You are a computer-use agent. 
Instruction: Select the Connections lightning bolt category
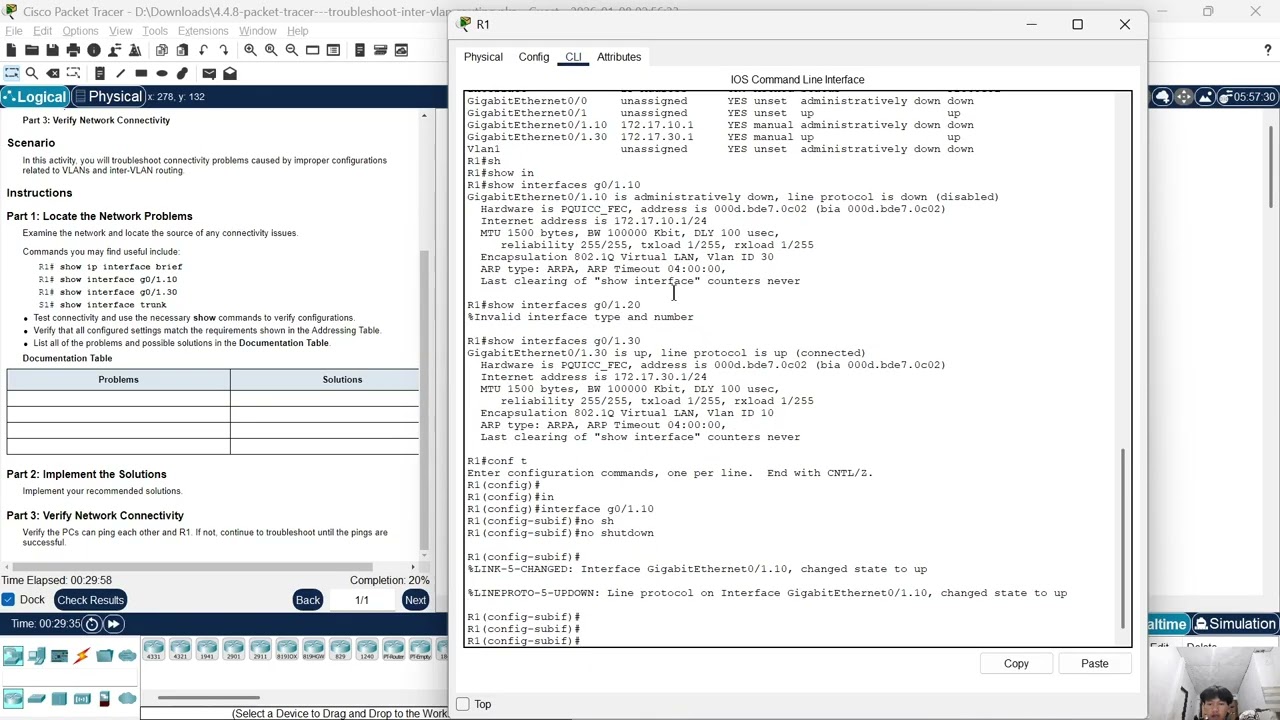[x=82, y=656]
